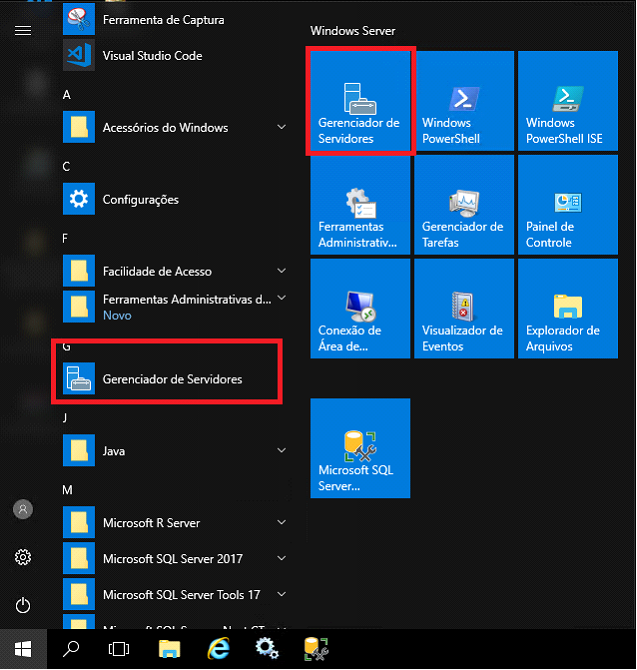Launch Visual Studio Code from the app list
637x670 pixels.
click(x=175, y=56)
